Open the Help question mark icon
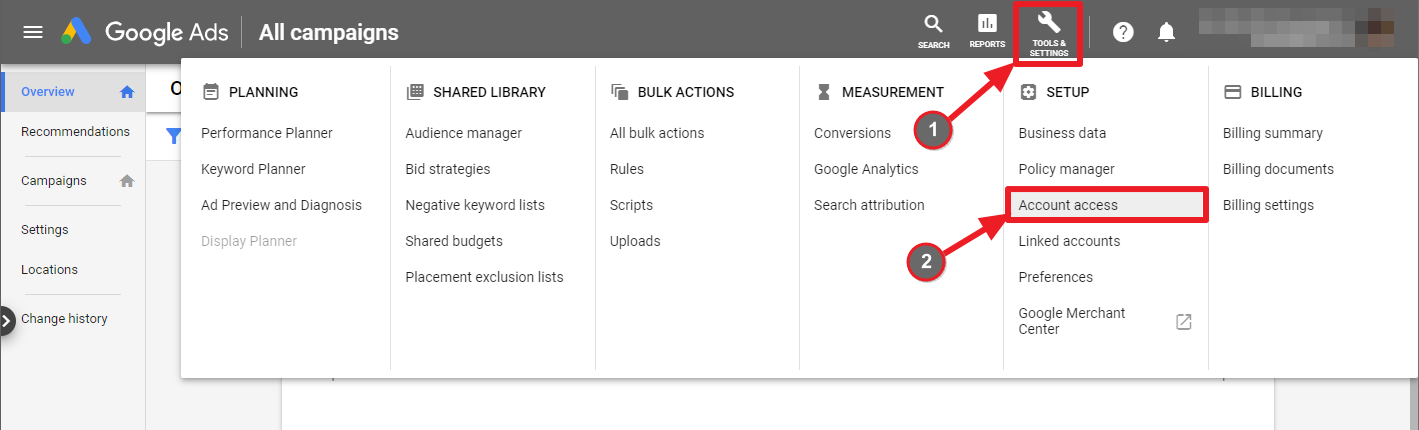 [x=1123, y=32]
